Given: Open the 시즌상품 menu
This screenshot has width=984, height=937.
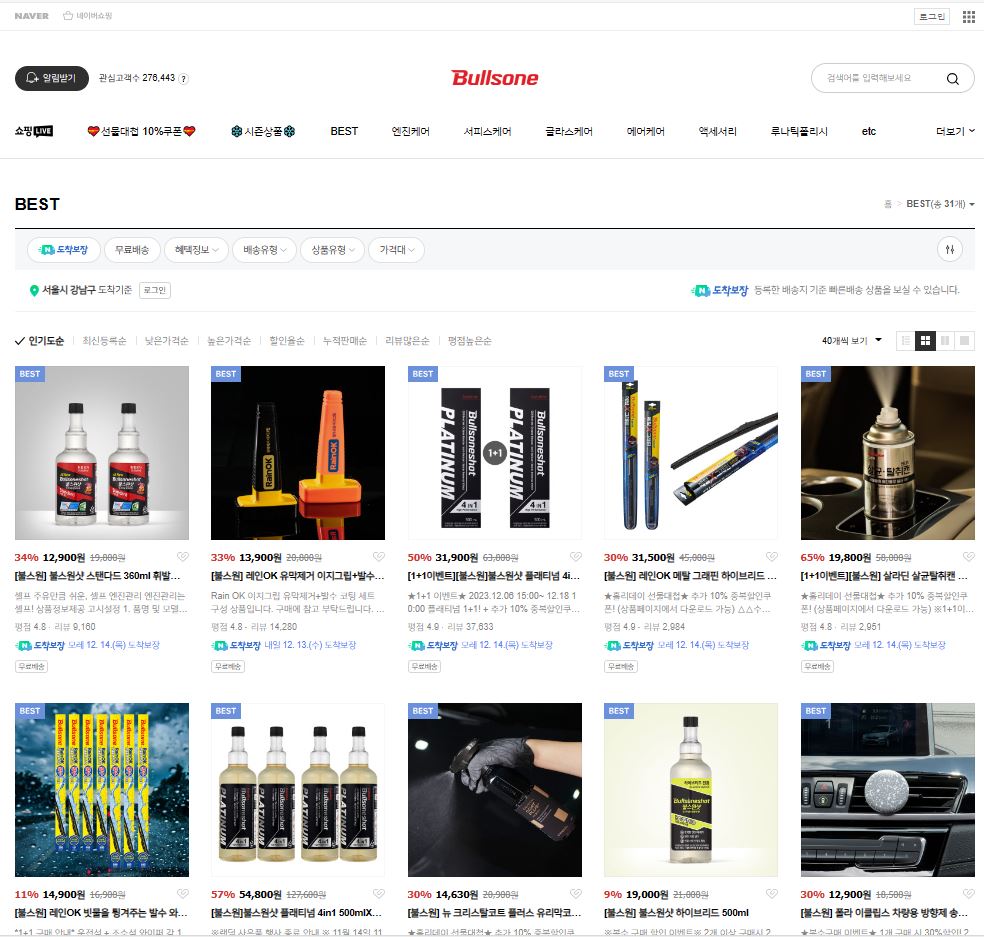Looking at the screenshot, I should [x=263, y=131].
